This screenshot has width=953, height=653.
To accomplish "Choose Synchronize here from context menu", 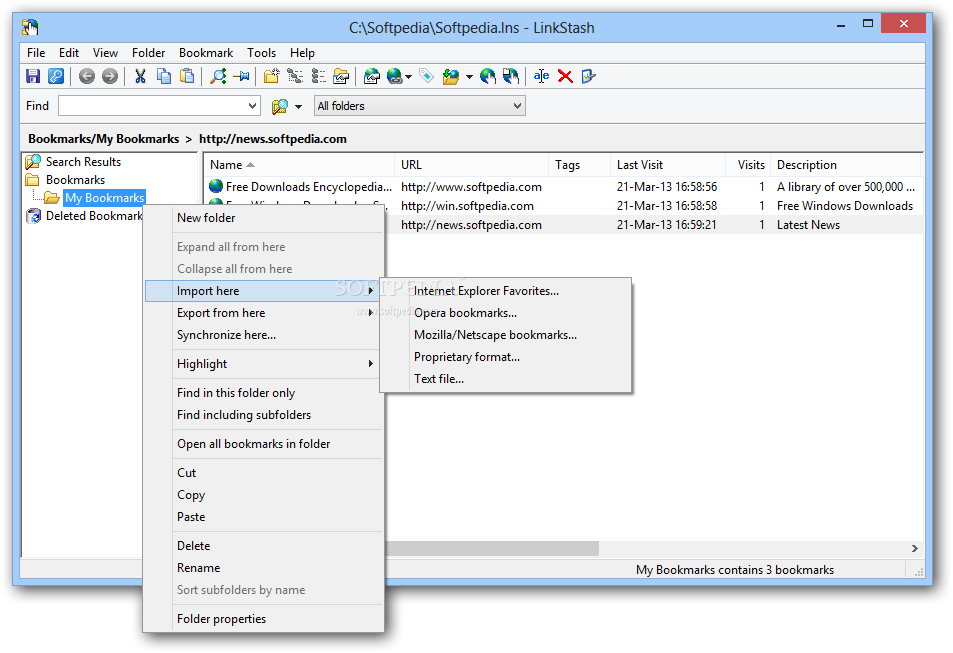I will [x=264, y=334].
